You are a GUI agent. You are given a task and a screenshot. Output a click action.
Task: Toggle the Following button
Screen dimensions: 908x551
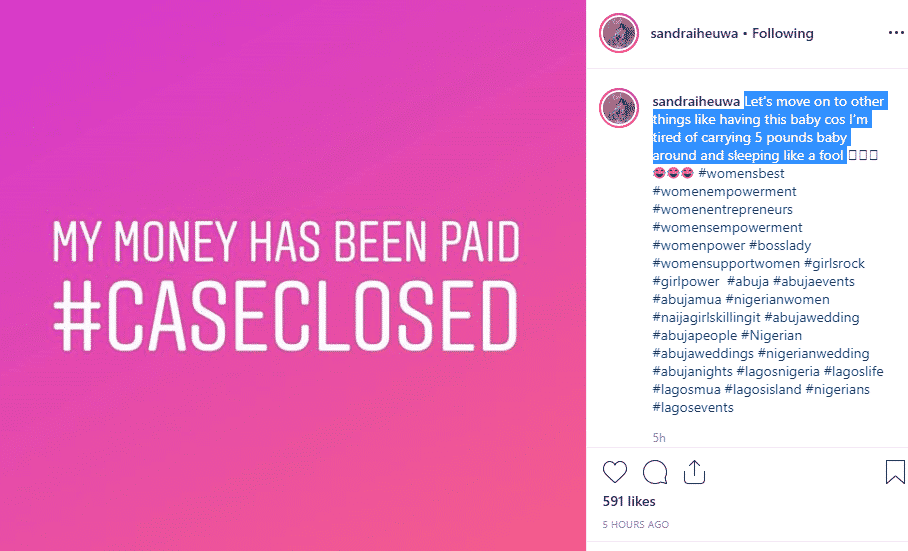(783, 33)
